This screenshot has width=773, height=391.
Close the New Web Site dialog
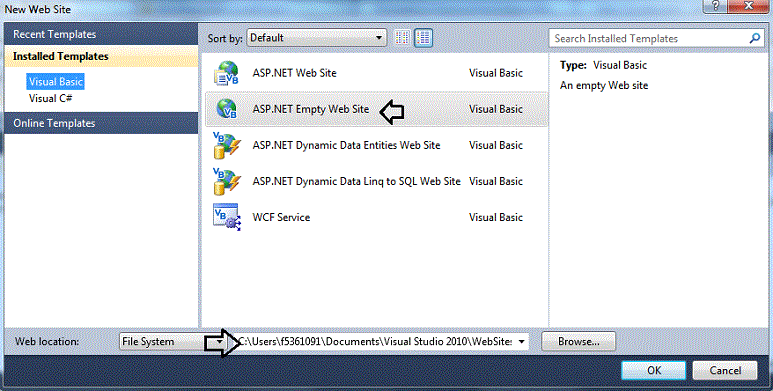(748, 6)
